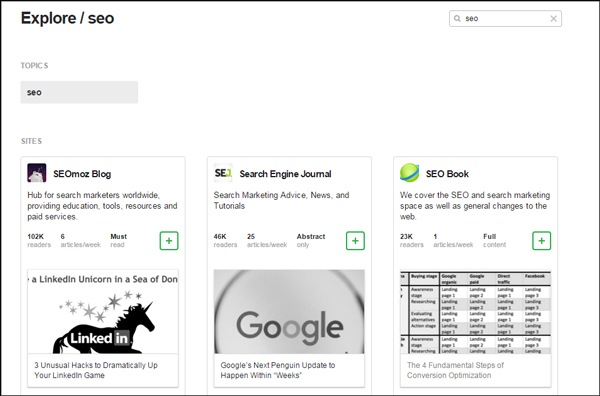Open the landing page table thumbnail
600x396 pixels.
point(475,311)
